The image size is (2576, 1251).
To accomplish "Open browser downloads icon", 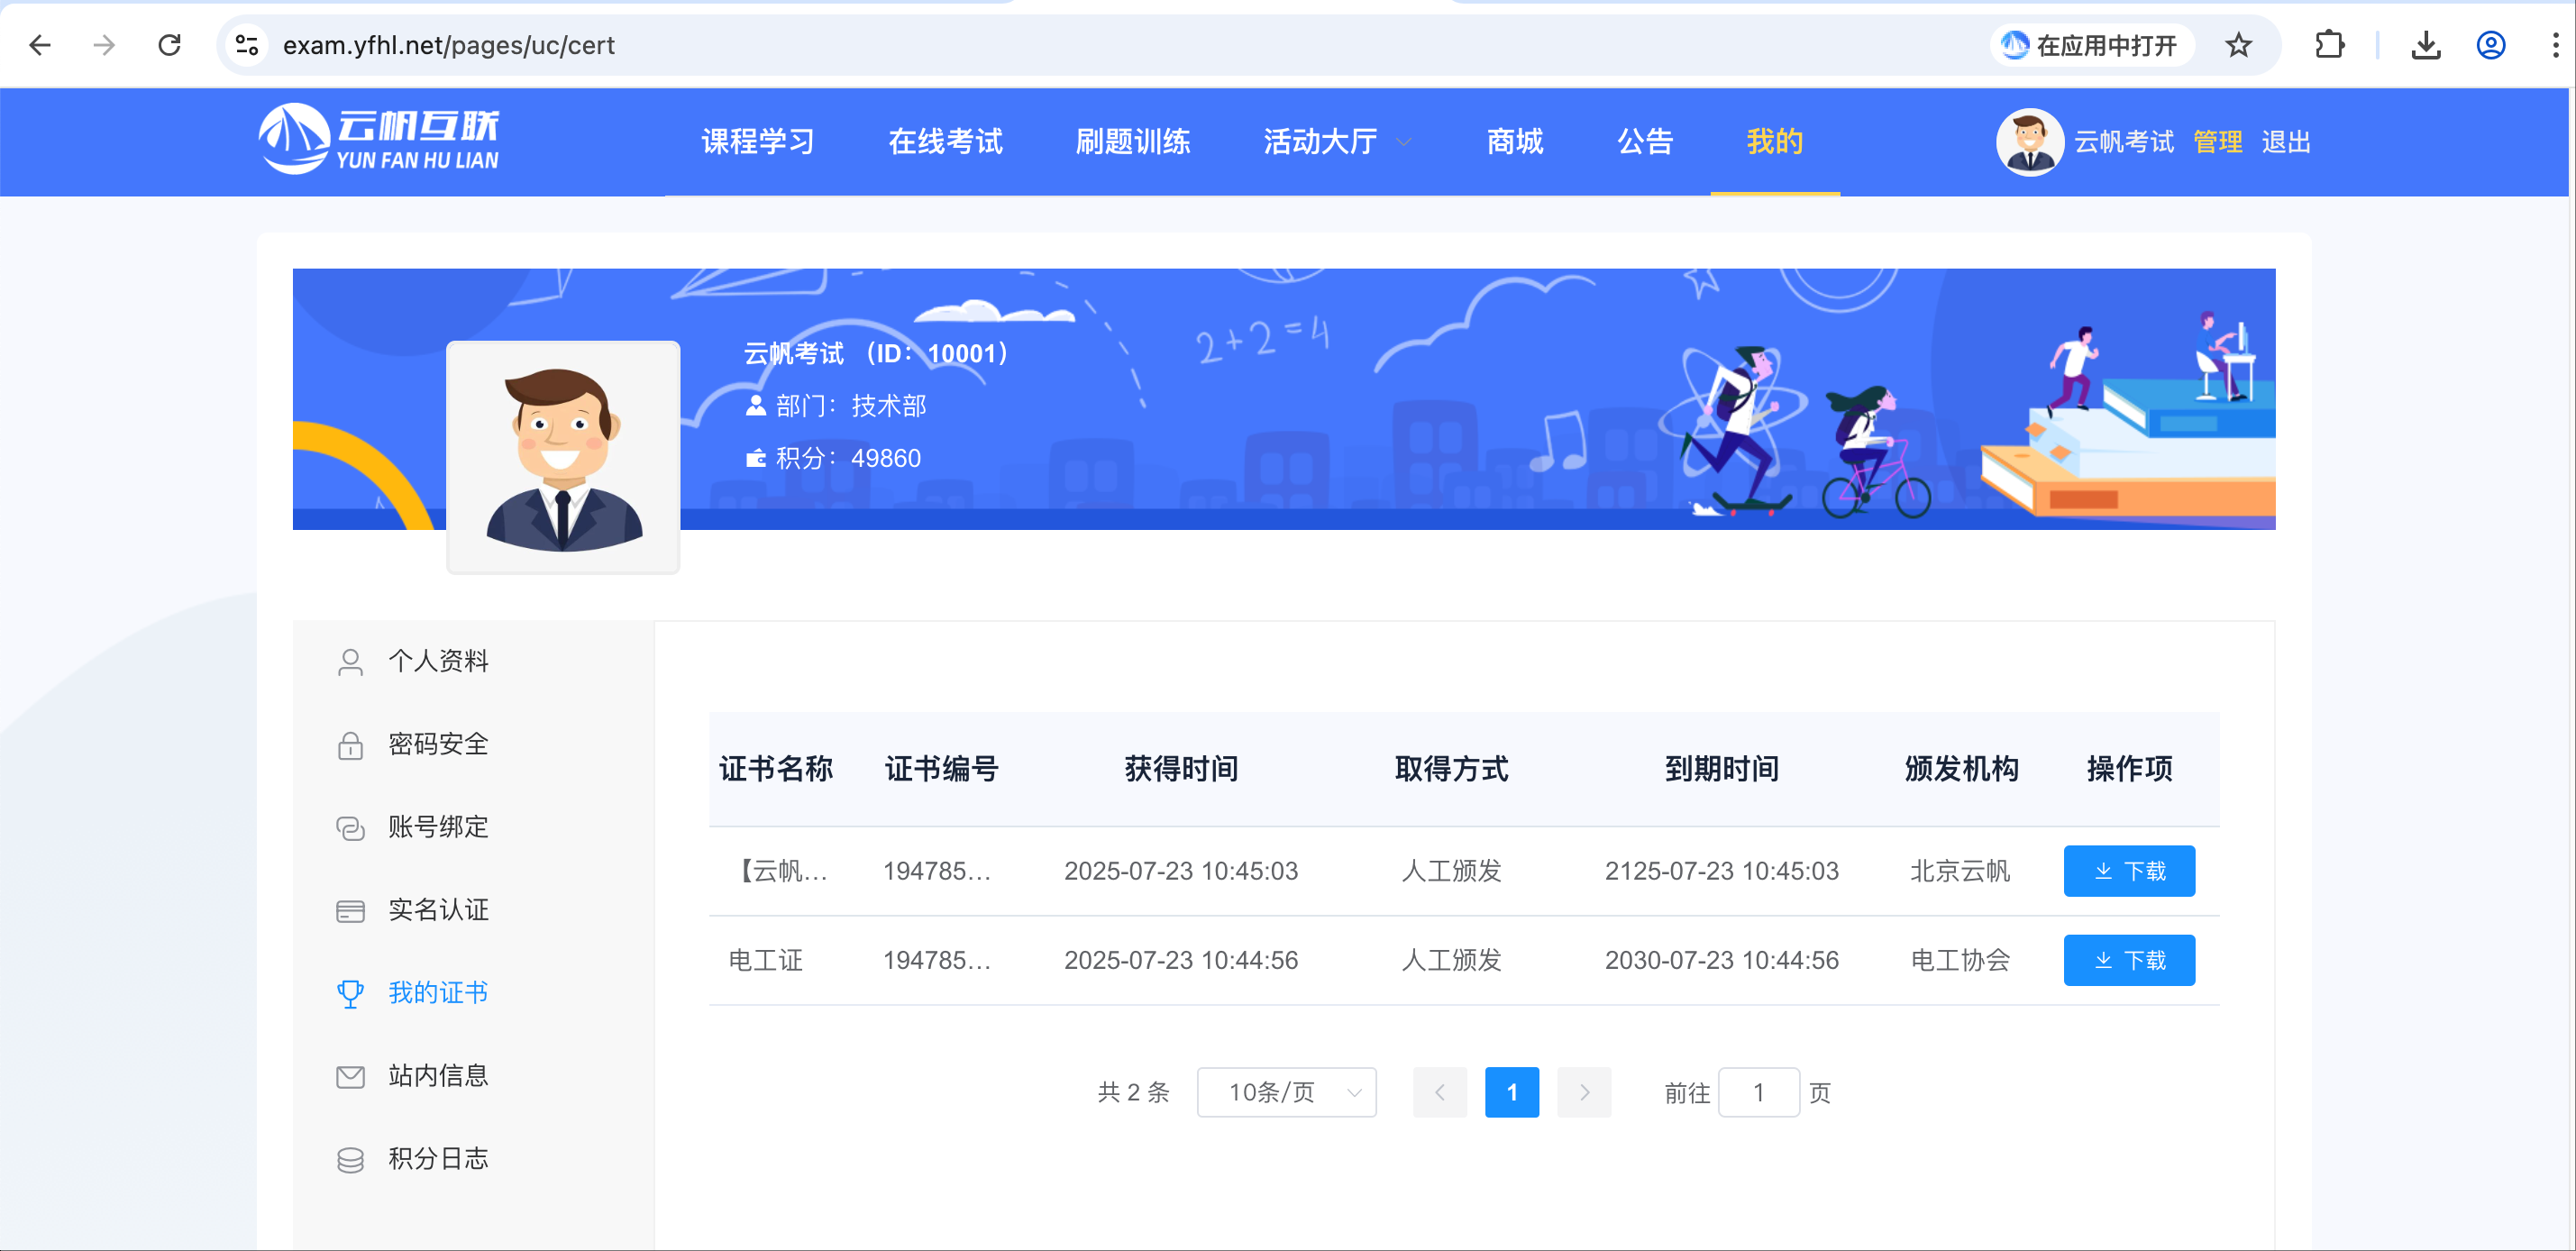I will click(x=2426, y=45).
